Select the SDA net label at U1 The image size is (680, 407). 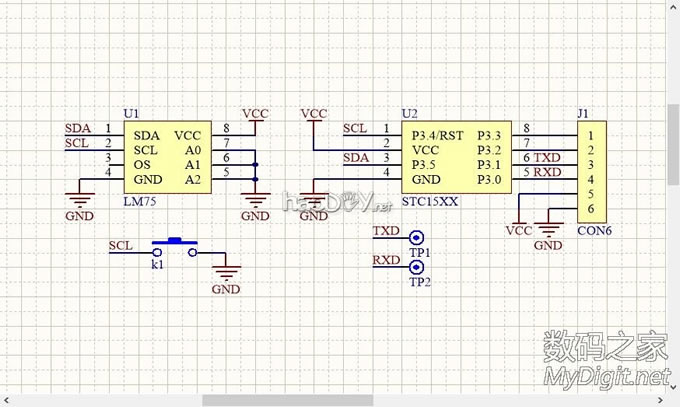[76, 128]
